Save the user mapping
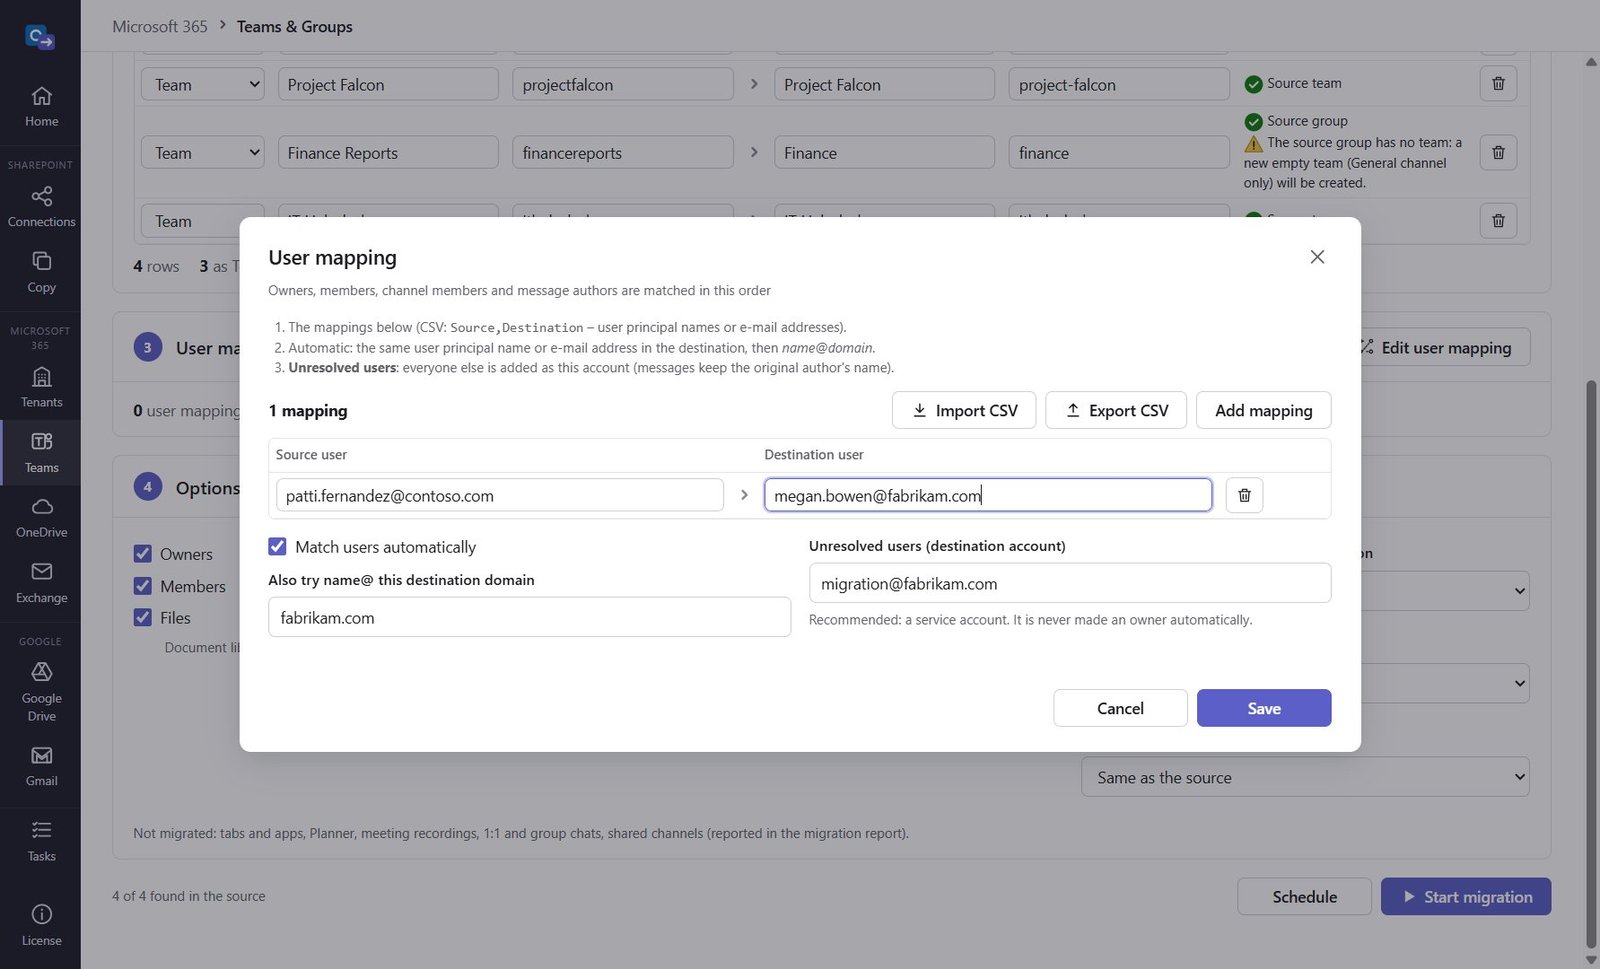 pyautogui.click(x=1264, y=708)
